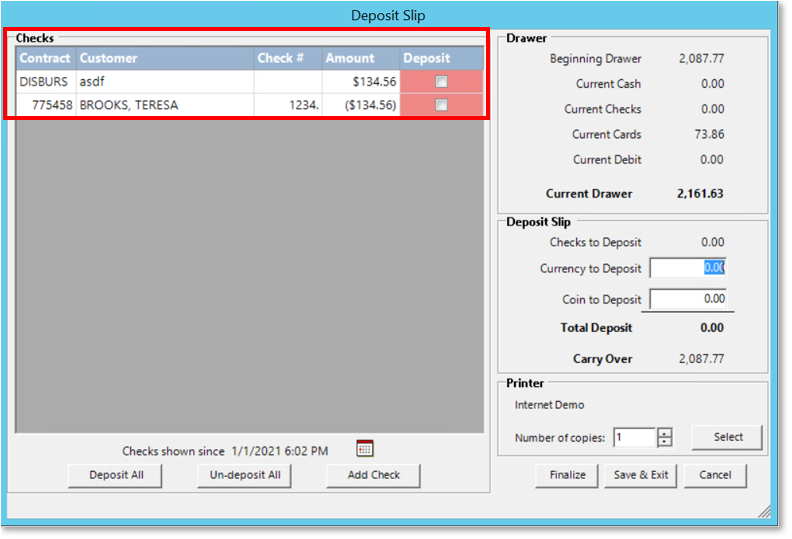
Task: Tick Deposit checkbox for BROOKS, TERESA
Action: click(x=441, y=105)
